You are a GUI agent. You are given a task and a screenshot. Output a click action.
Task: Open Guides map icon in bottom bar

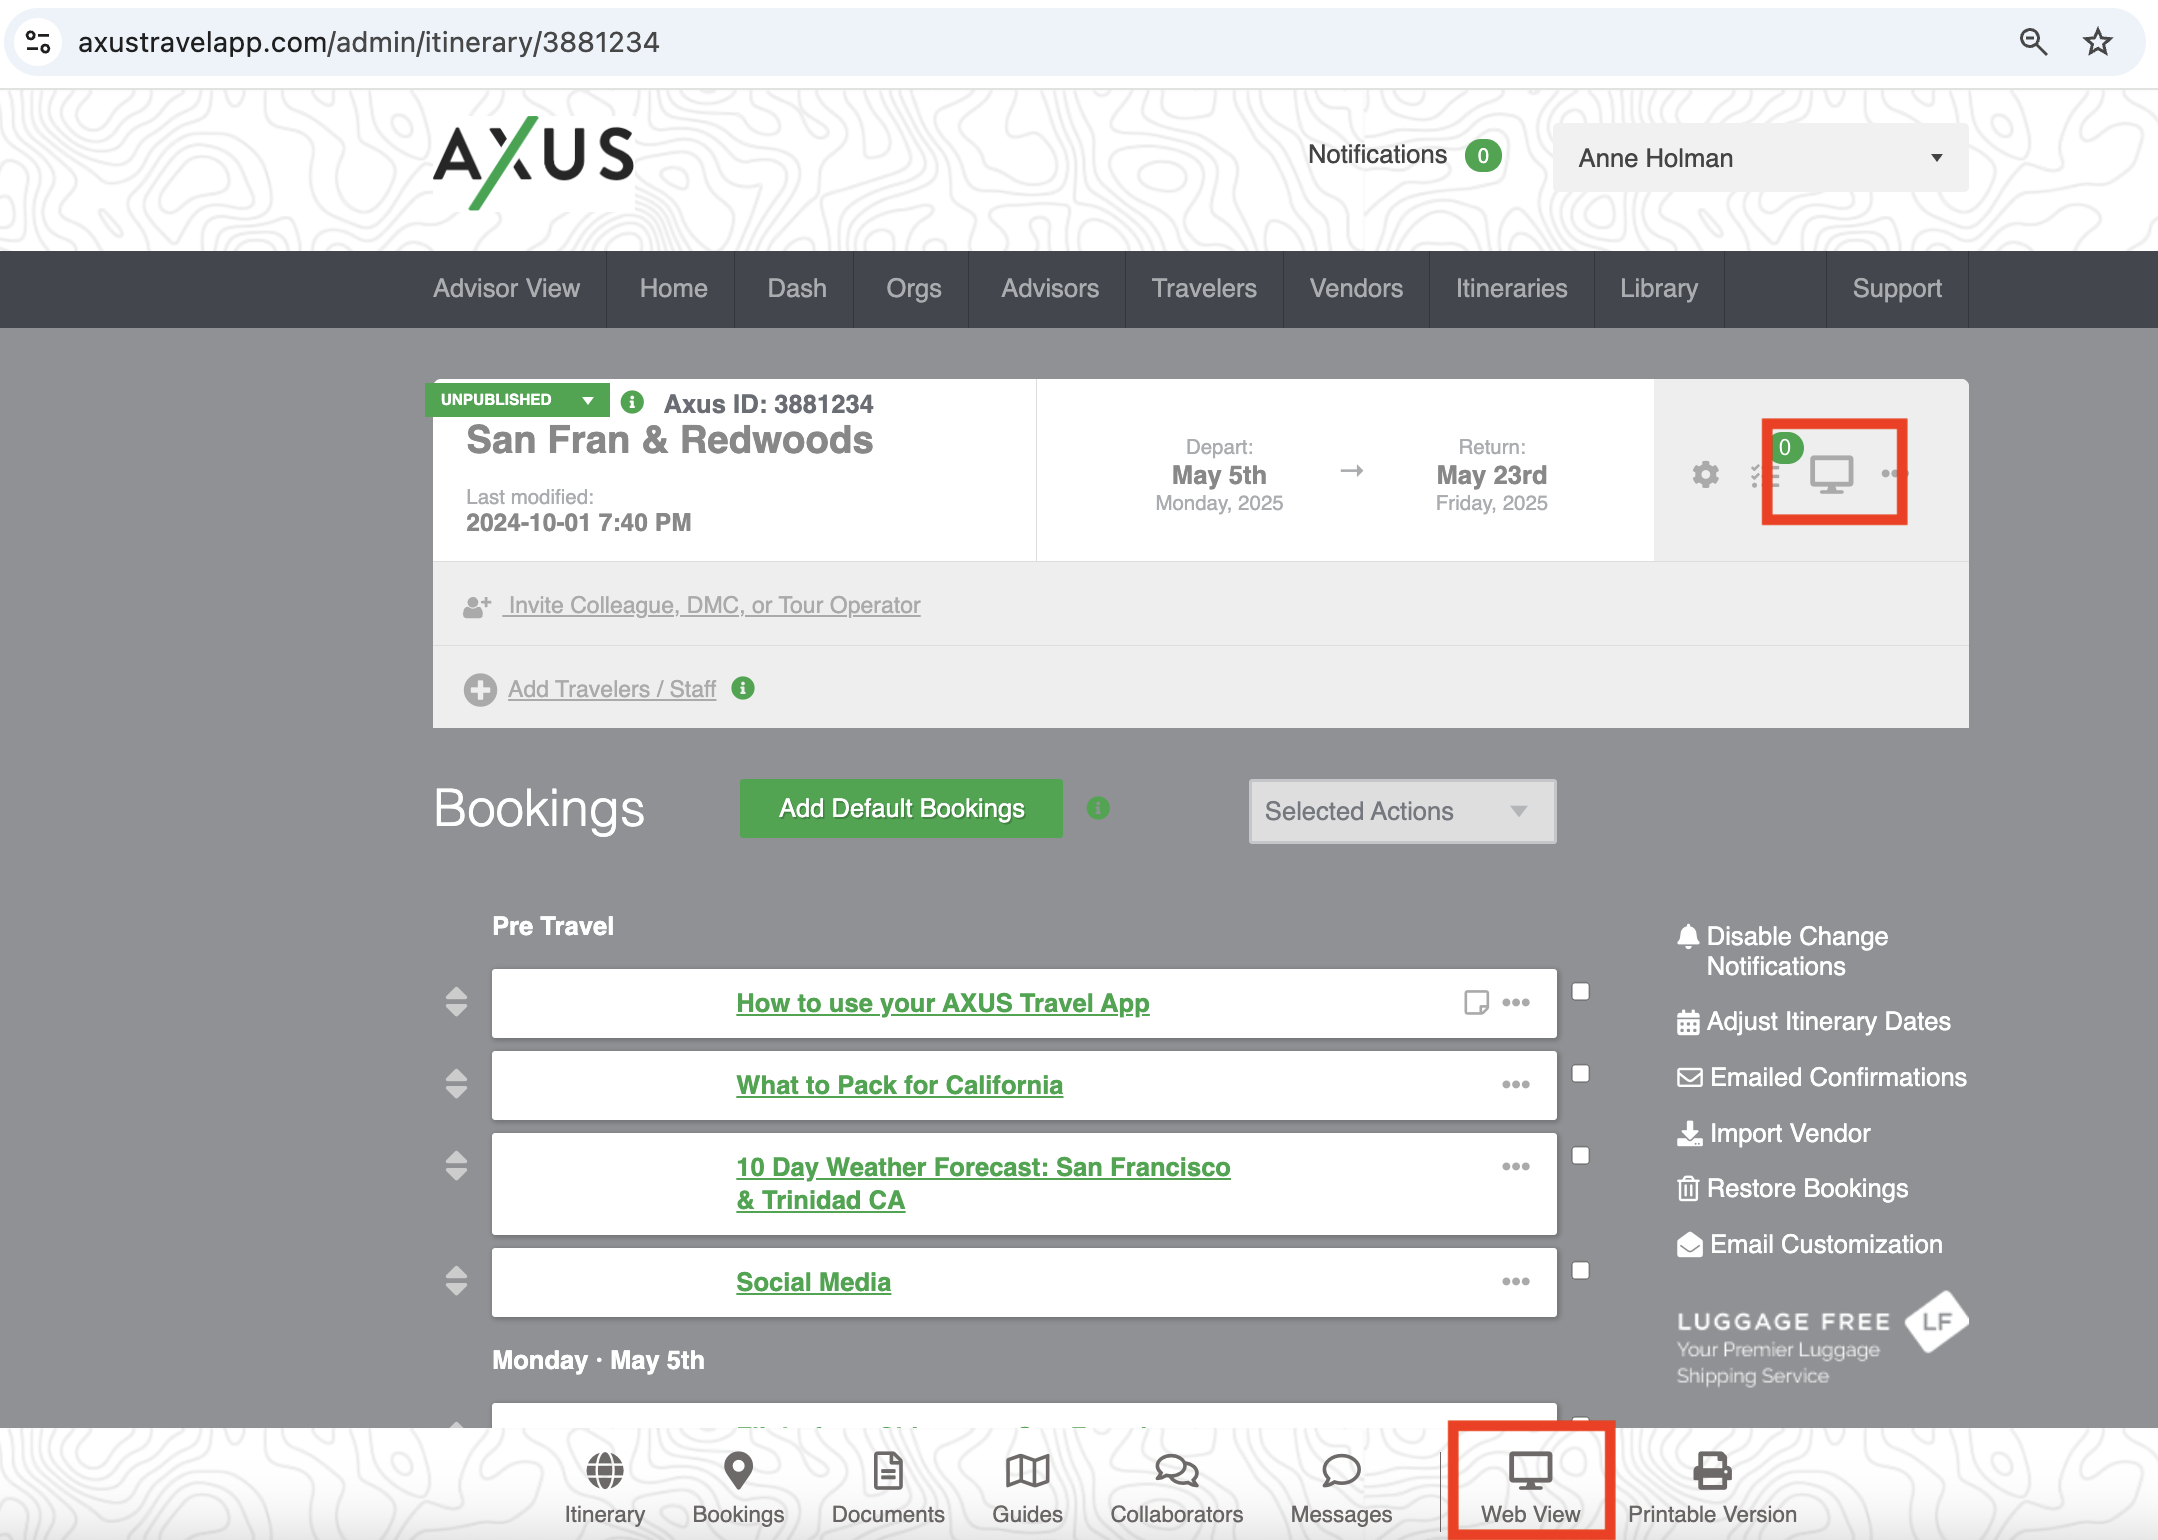1027,1470
